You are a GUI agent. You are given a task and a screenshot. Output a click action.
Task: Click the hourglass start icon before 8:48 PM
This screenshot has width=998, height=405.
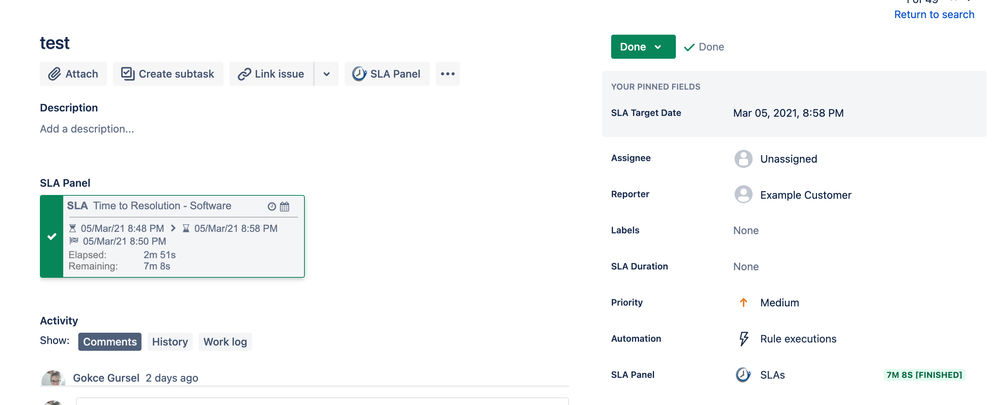coord(73,228)
